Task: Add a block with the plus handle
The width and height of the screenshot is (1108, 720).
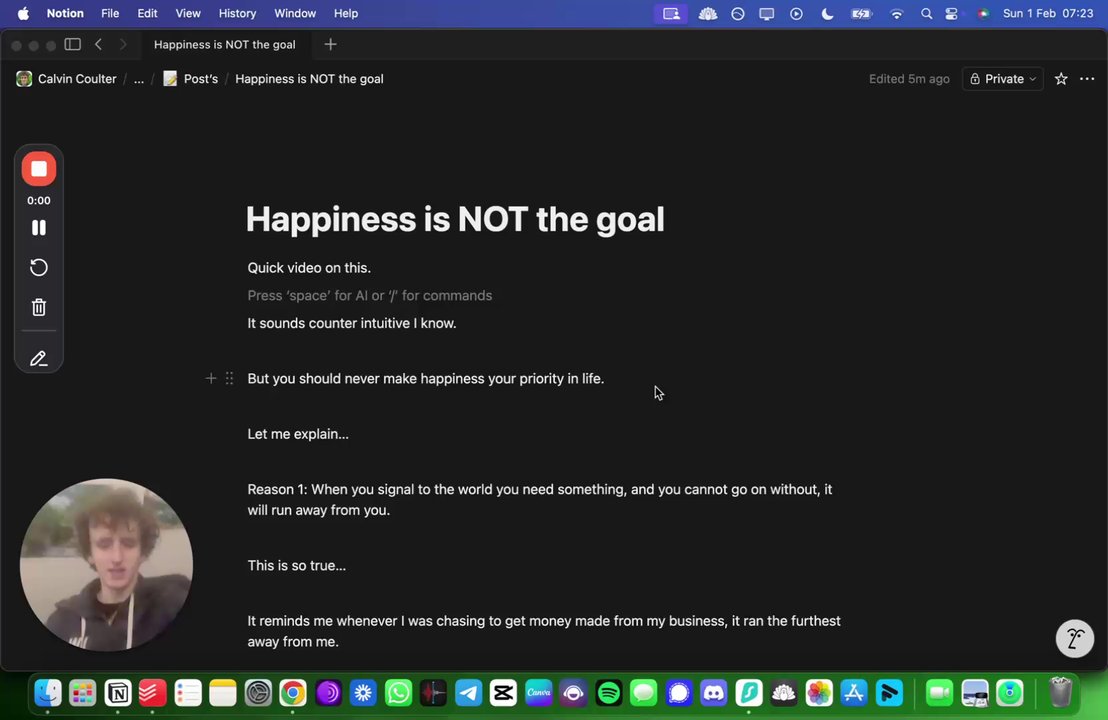Action: click(211, 379)
